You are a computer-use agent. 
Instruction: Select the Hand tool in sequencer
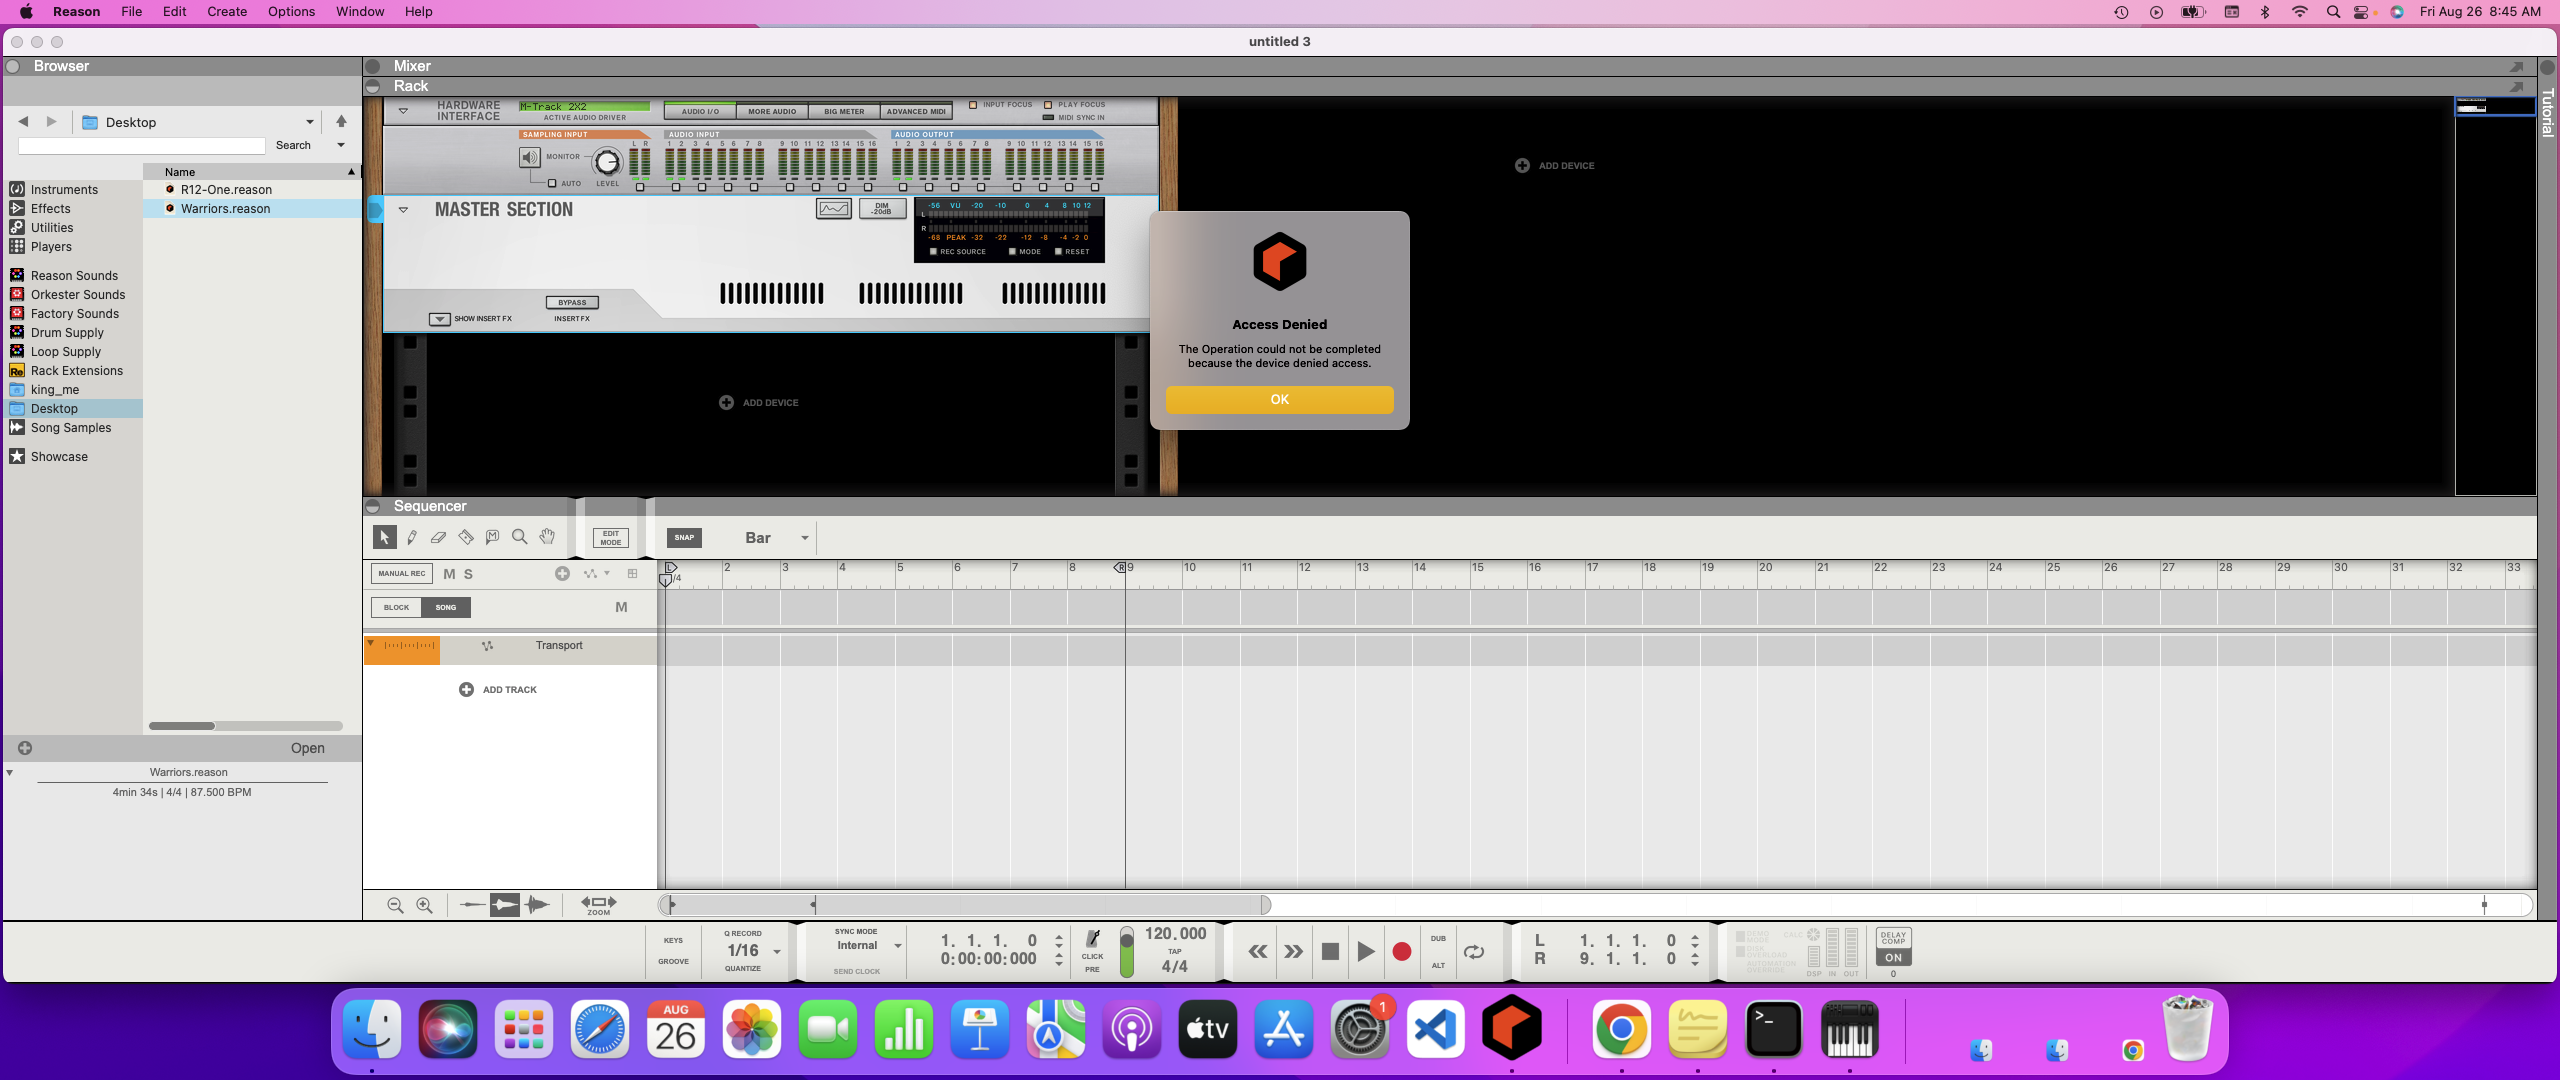(x=547, y=538)
